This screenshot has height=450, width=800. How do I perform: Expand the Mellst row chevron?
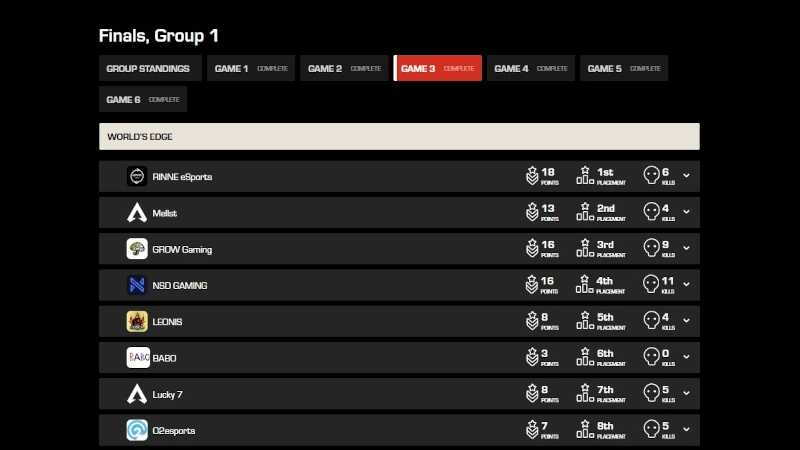tap(686, 212)
